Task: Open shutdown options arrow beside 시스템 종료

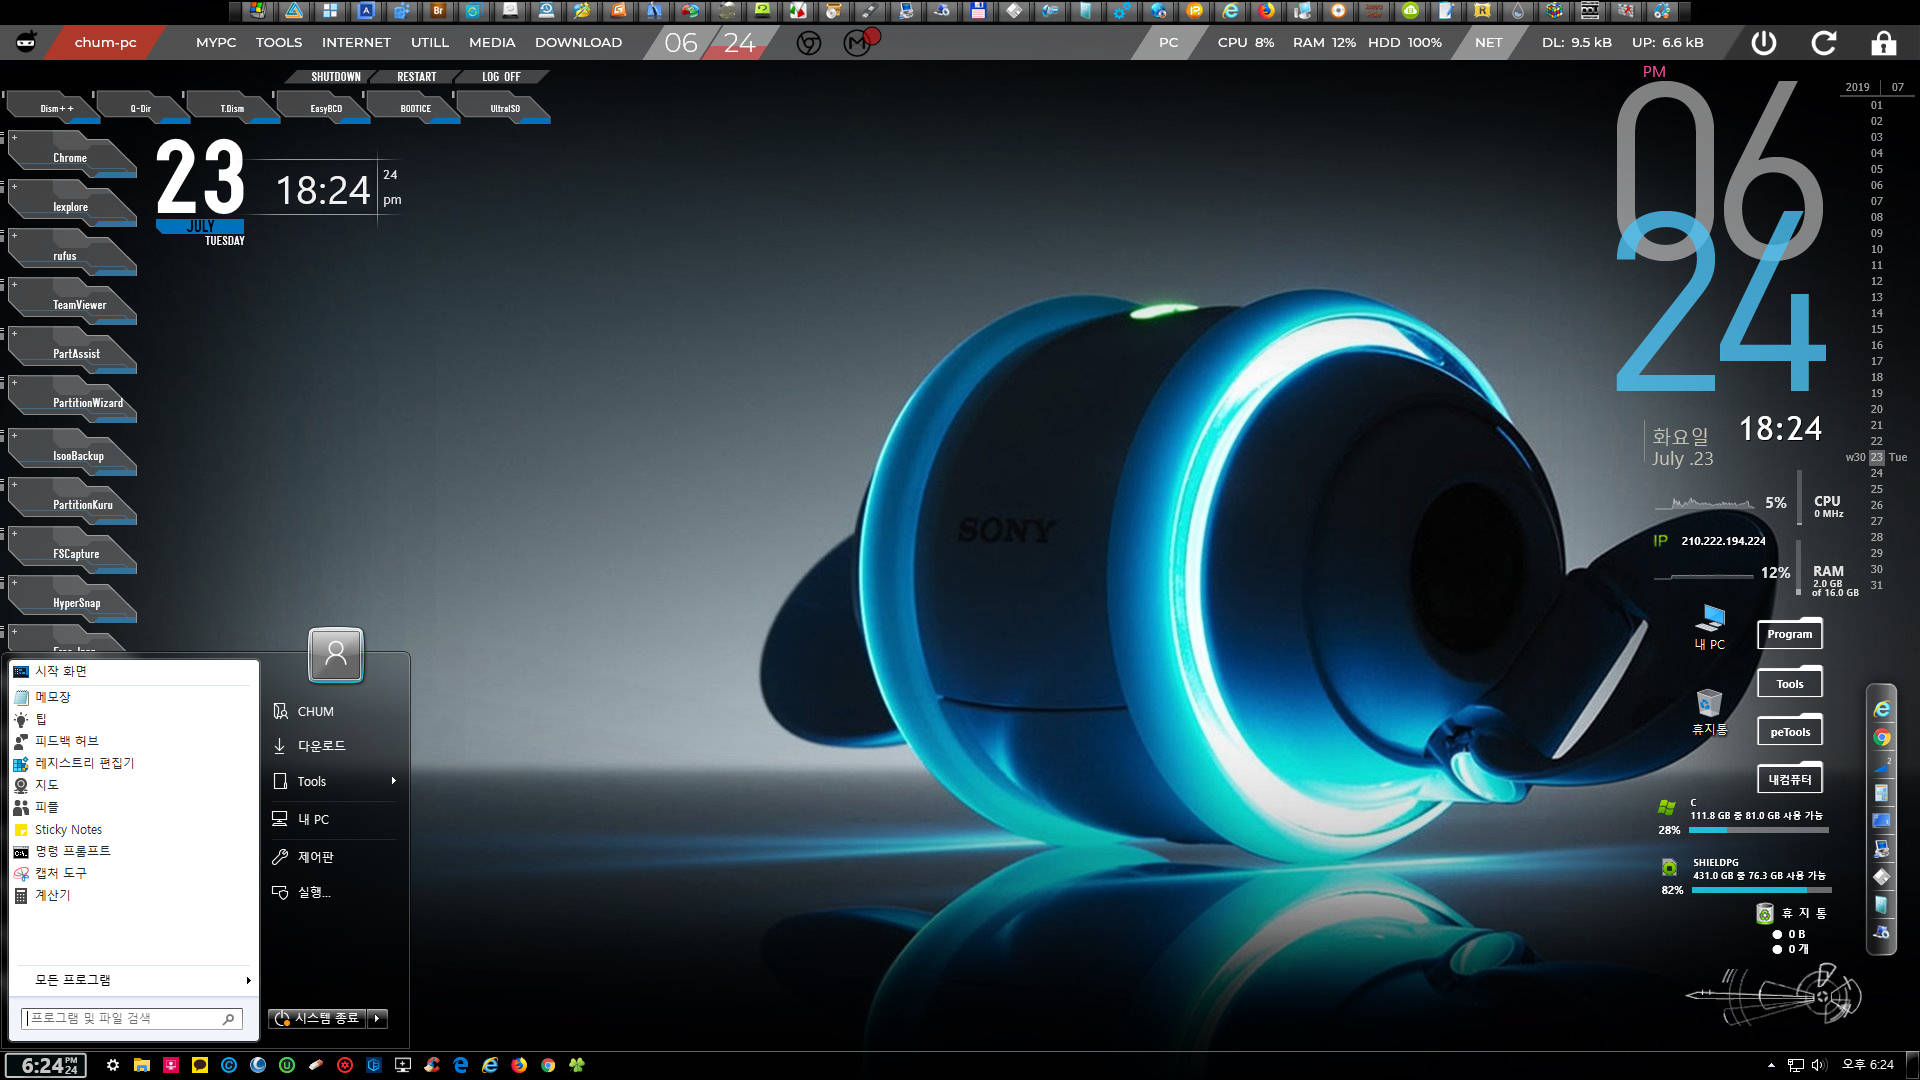Action: coord(377,1018)
